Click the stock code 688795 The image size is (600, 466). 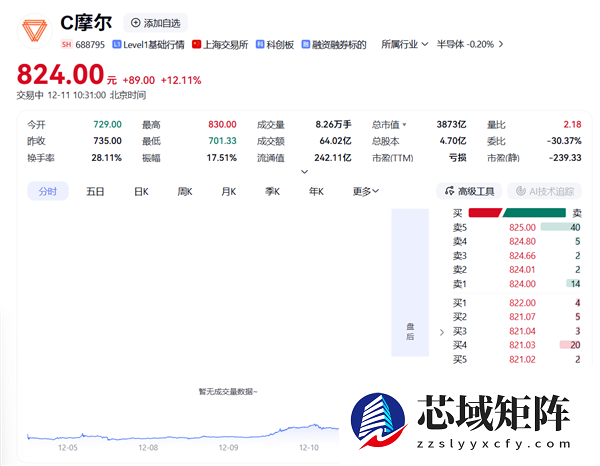click(x=90, y=44)
